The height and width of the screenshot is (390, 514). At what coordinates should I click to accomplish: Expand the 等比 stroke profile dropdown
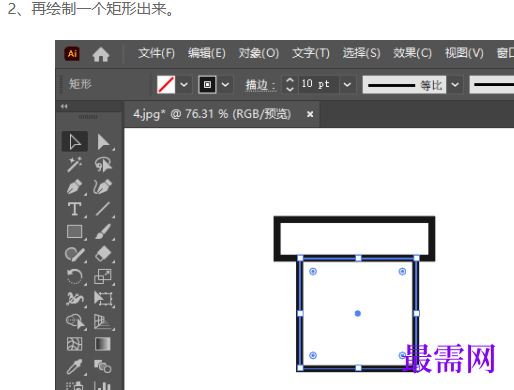tap(455, 85)
